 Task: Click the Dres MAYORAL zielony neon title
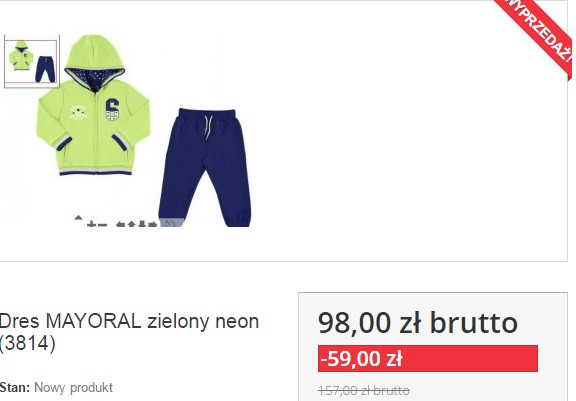coord(129,332)
